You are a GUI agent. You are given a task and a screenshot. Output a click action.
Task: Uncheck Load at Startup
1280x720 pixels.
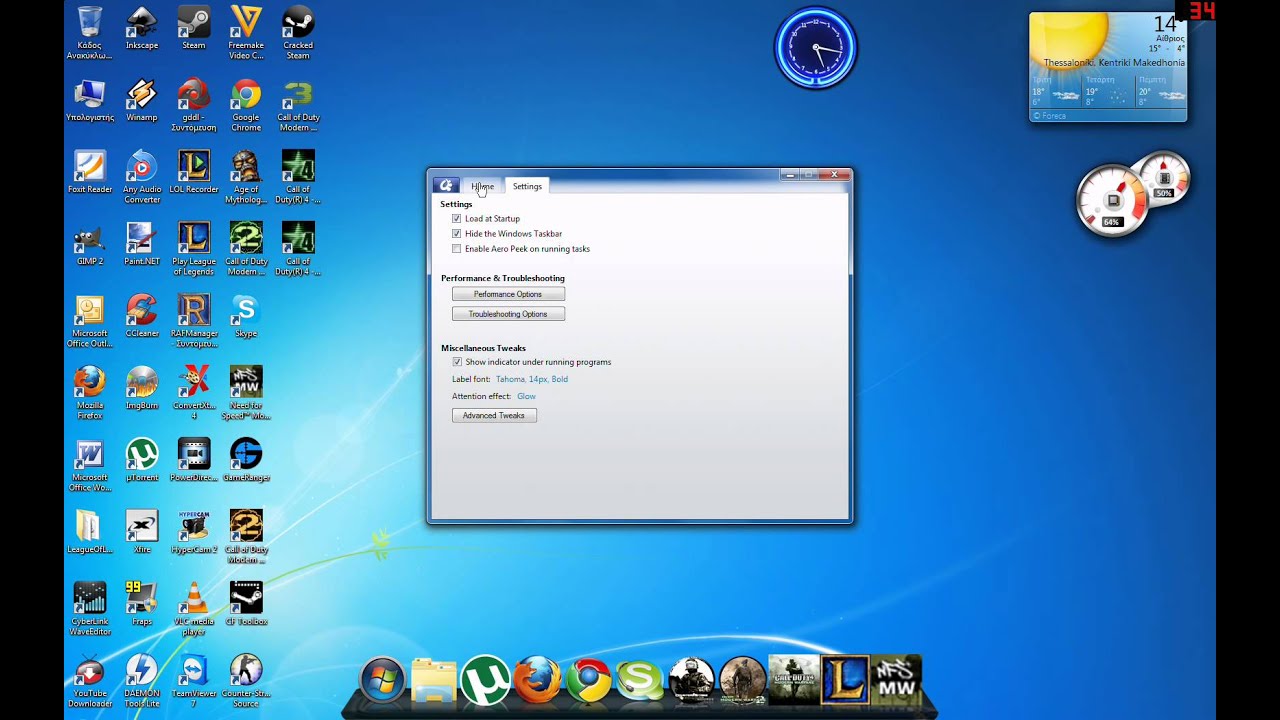457,219
